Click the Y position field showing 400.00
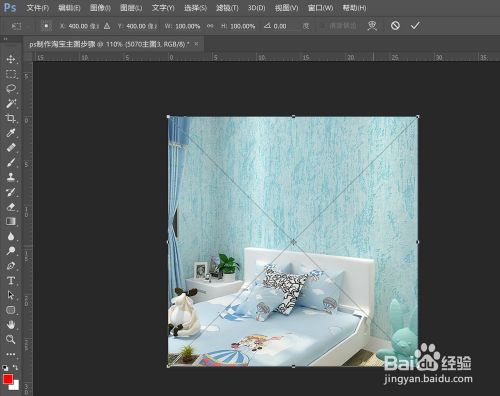 pos(141,26)
